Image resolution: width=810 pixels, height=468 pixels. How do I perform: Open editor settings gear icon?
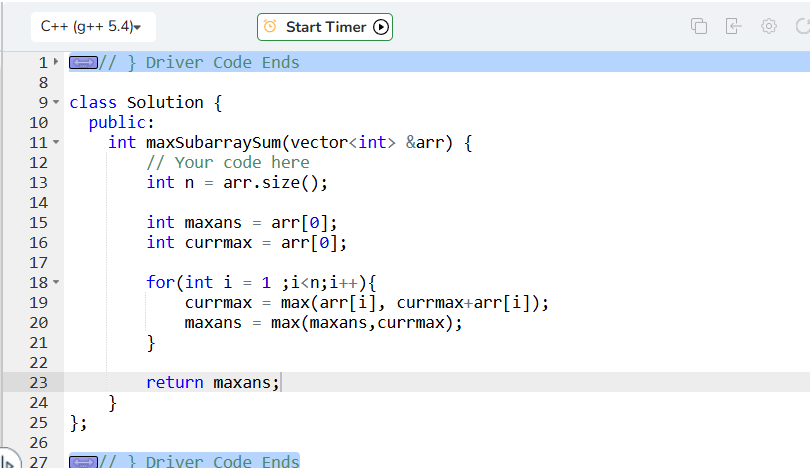(769, 26)
